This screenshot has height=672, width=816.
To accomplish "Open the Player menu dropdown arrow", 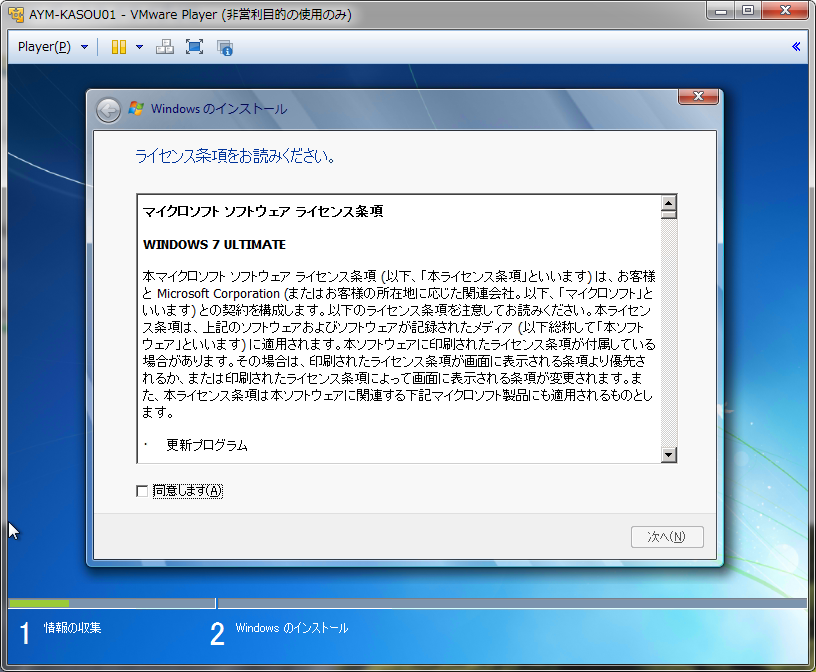I will click(x=84, y=47).
